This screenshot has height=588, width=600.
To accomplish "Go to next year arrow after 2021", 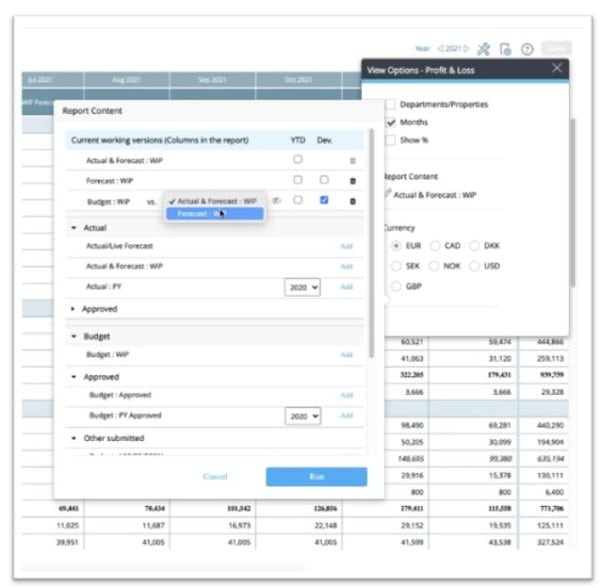I will tap(465, 48).
